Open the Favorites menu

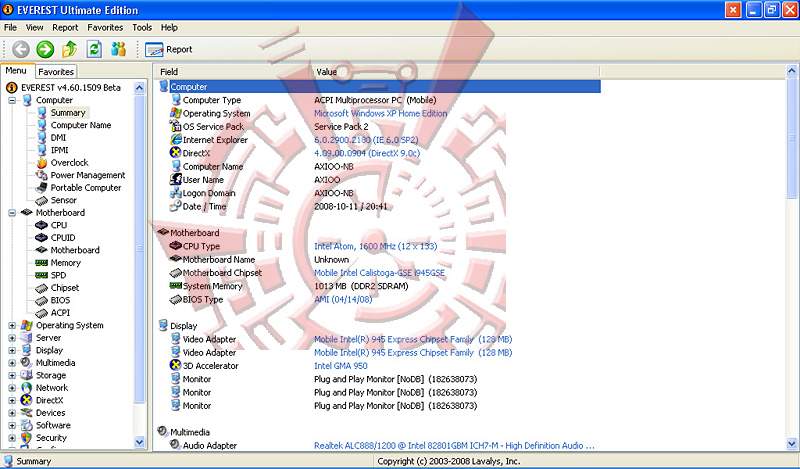[105, 28]
